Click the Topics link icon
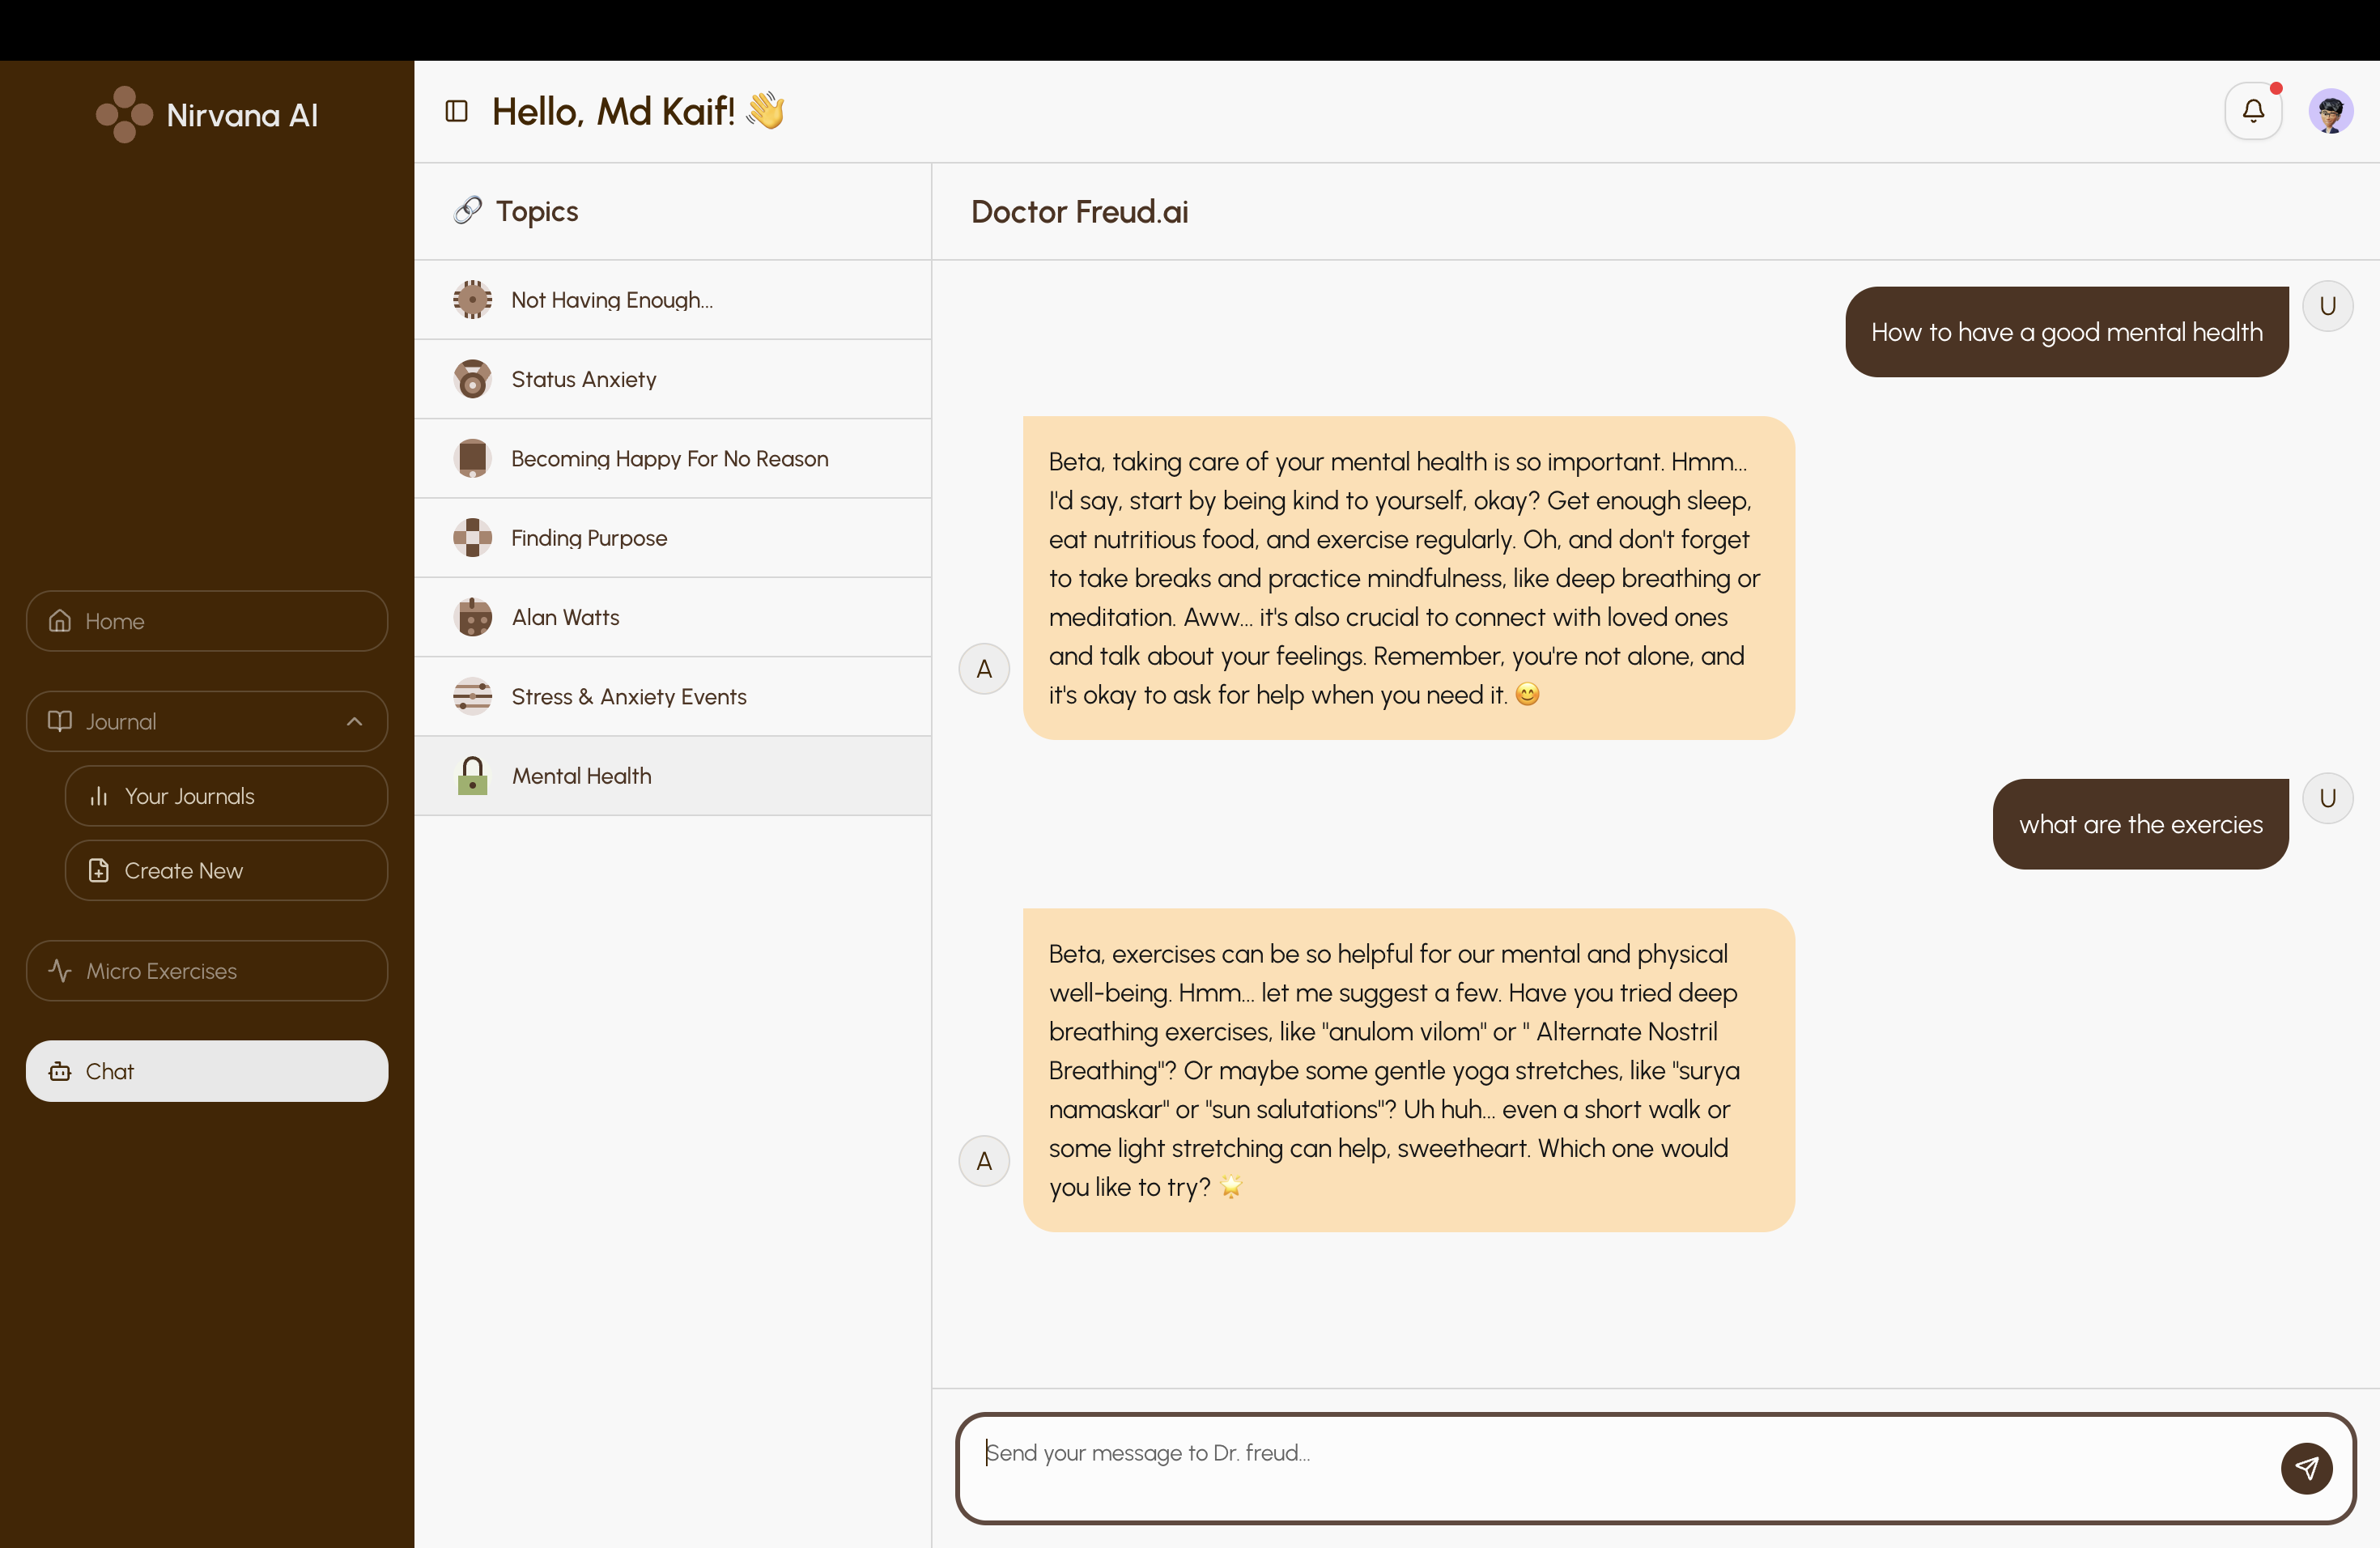The image size is (2380, 1548). 467,210
